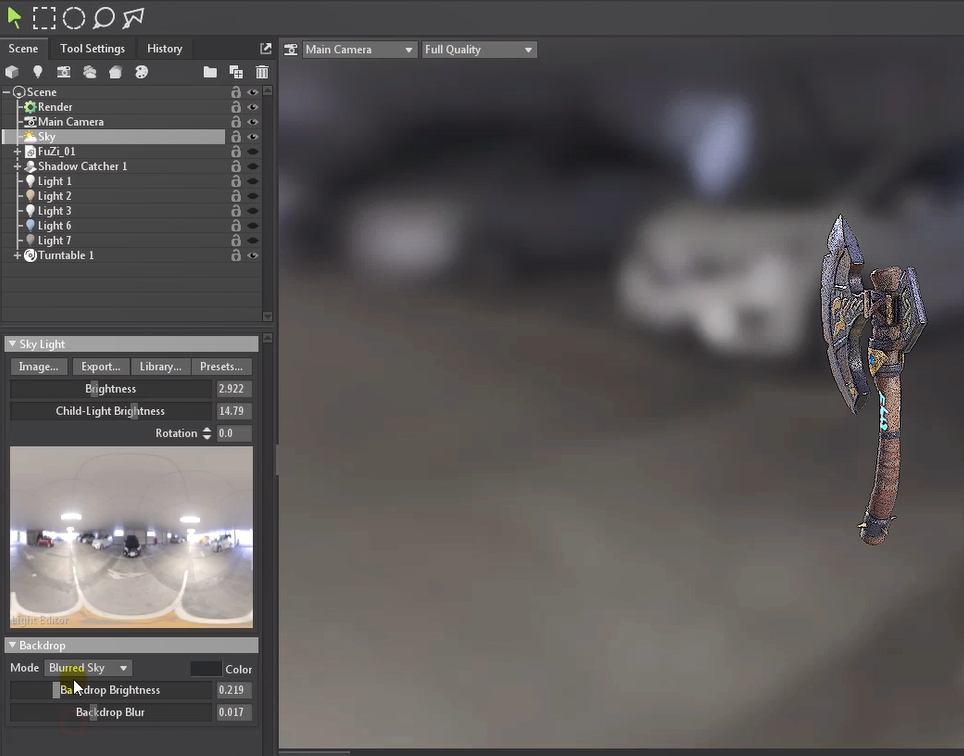Click the Library... button
Image resolution: width=964 pixels, height=756 pixels.
point(160,367)
